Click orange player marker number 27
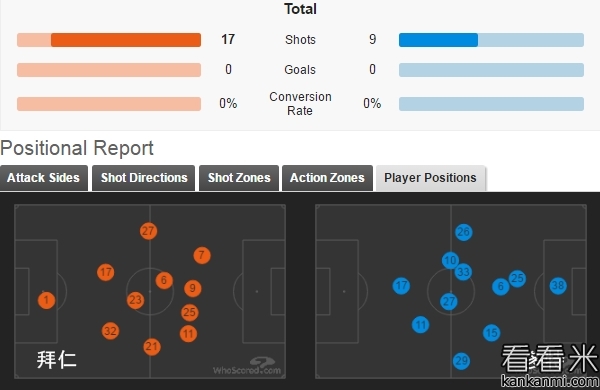 148,231
